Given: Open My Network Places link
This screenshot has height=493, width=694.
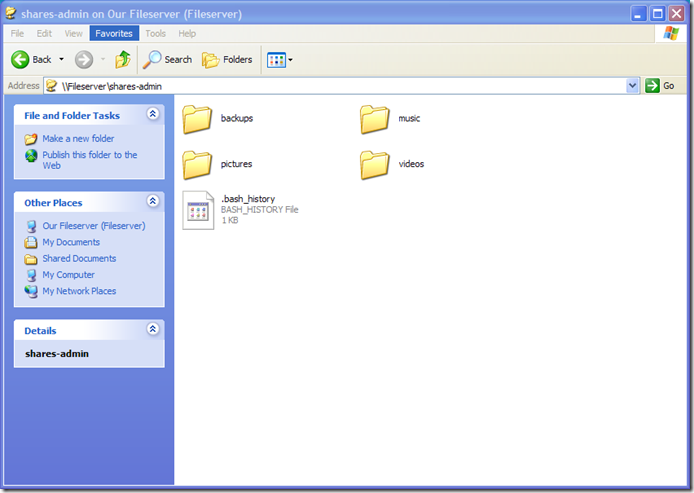Looking at the screenshot, I should pos(79,291).
